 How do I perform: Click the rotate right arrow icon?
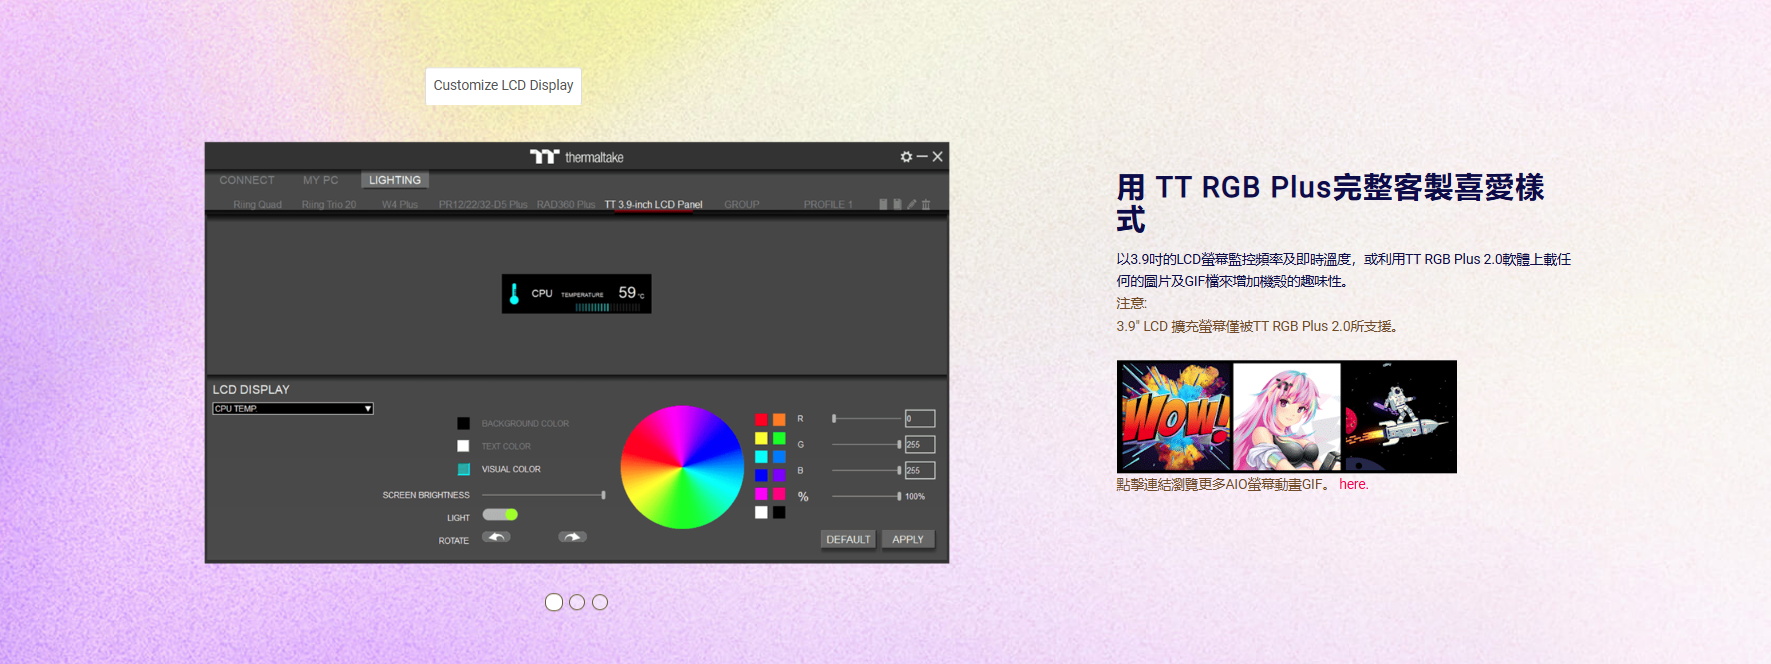[x=572, y=537]
